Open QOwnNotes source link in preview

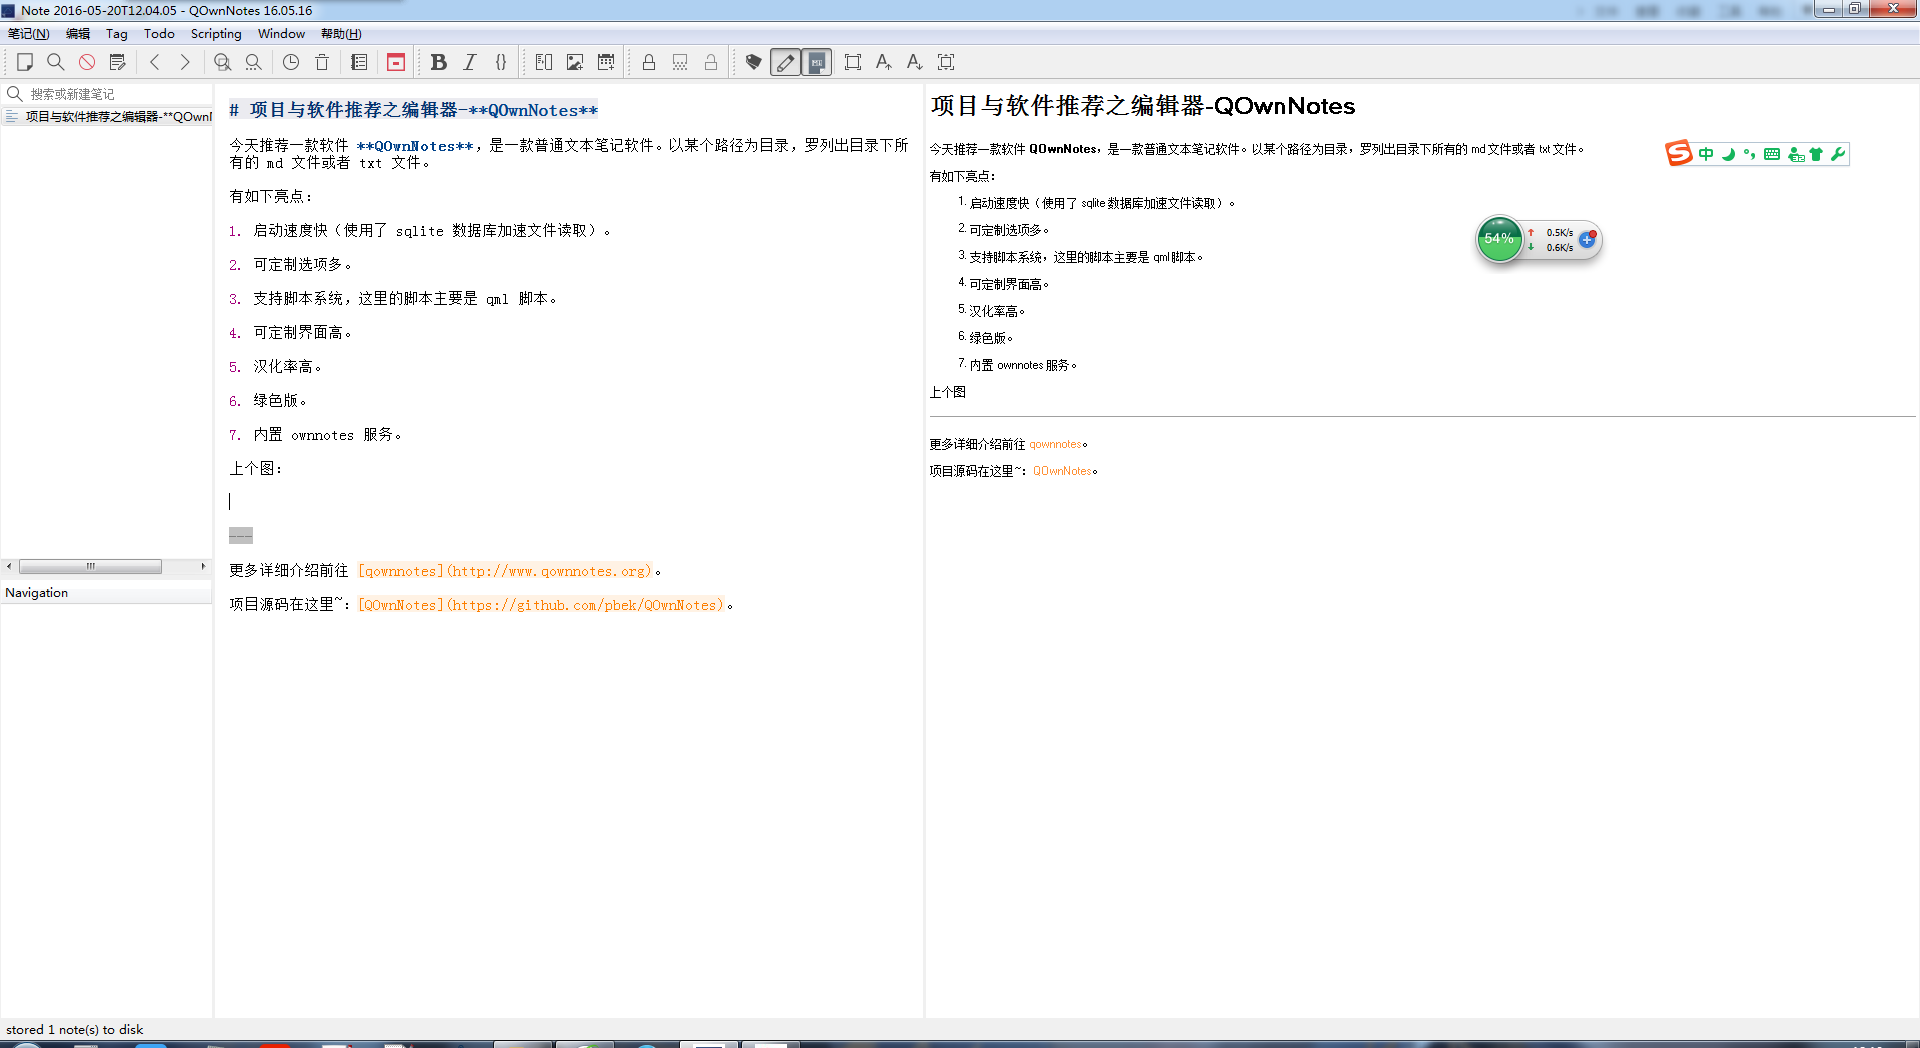[1062, 471]
